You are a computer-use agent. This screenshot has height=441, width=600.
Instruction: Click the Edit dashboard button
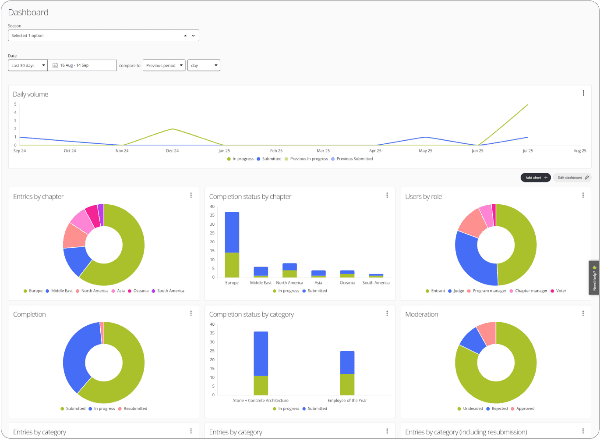pyautogui.click(x=572, y=177)
